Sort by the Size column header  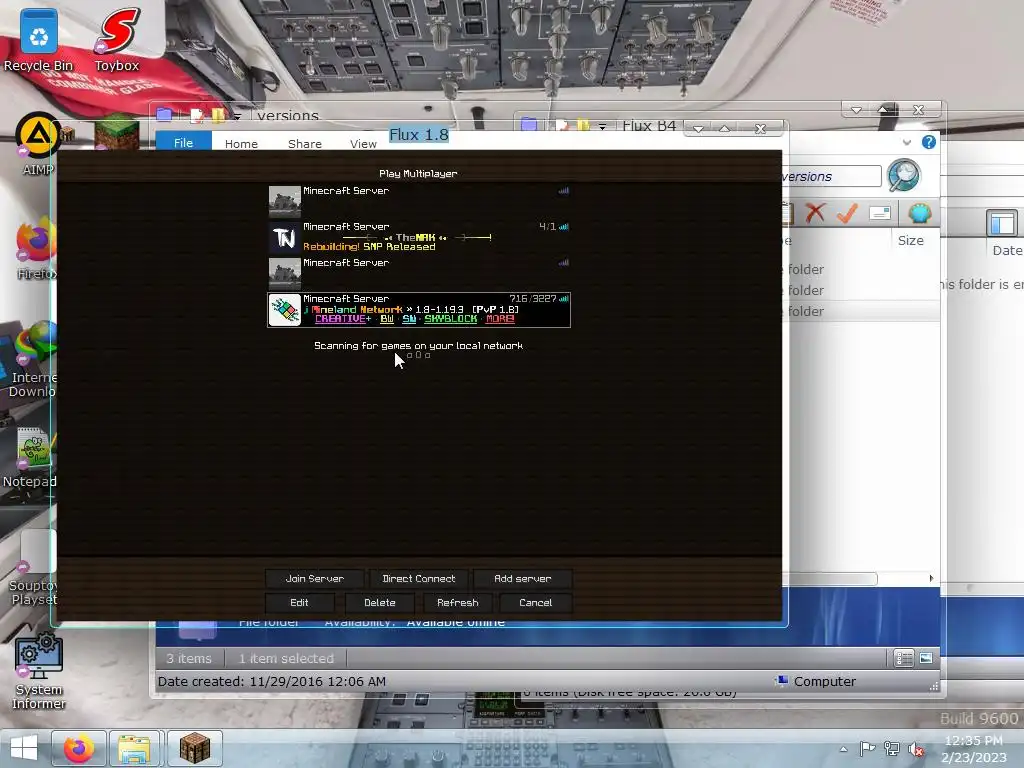[x=910, y=240]
